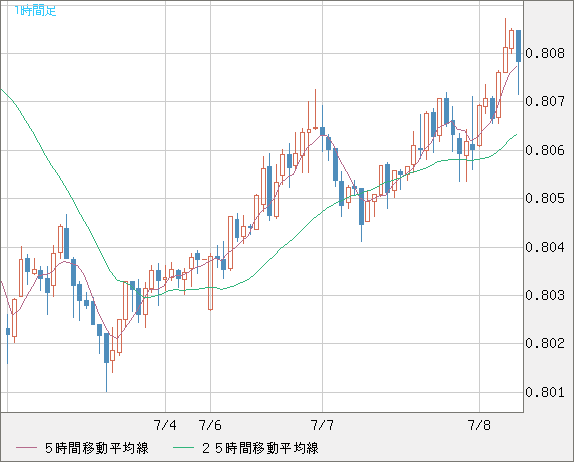This screenshot has height=462, width=574.
Task: Click the 0.804 price axis label
Action: click(x=545, y=247)
